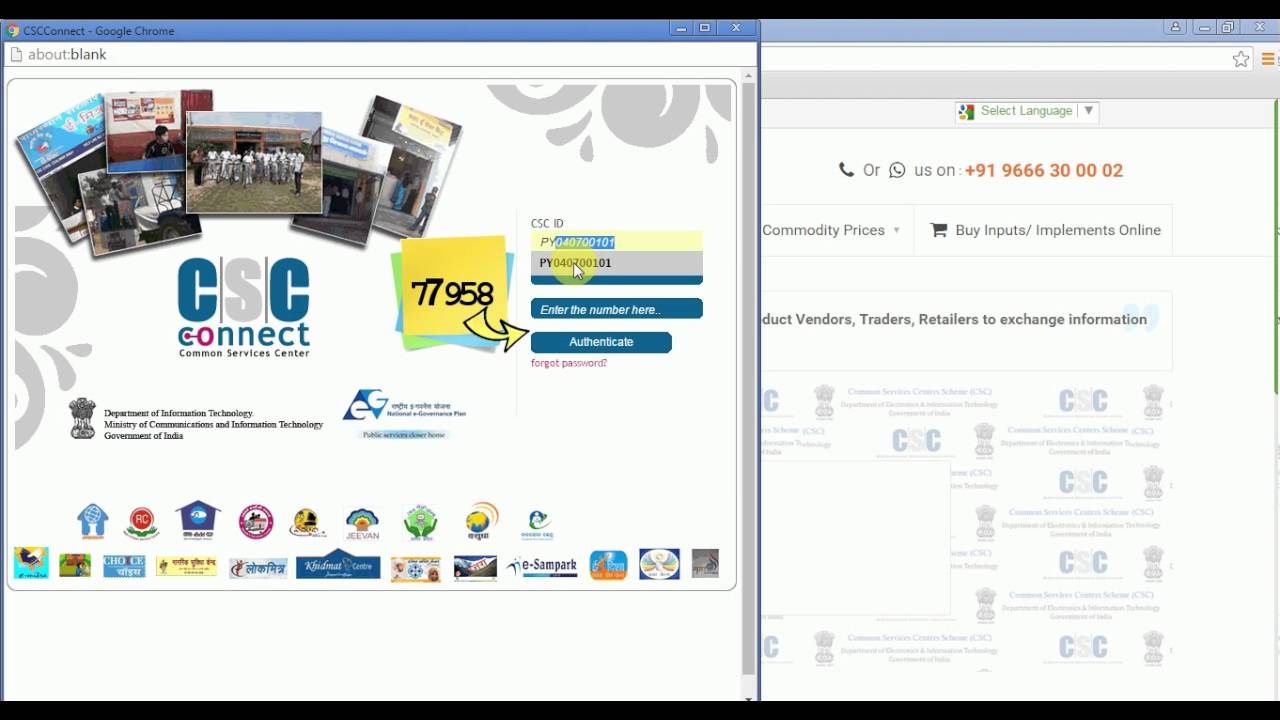Viewport: 1280px width, 720px height.
Task: Choose PY040700101 autocomplete suggestion
Action: [x=616, y=263]
